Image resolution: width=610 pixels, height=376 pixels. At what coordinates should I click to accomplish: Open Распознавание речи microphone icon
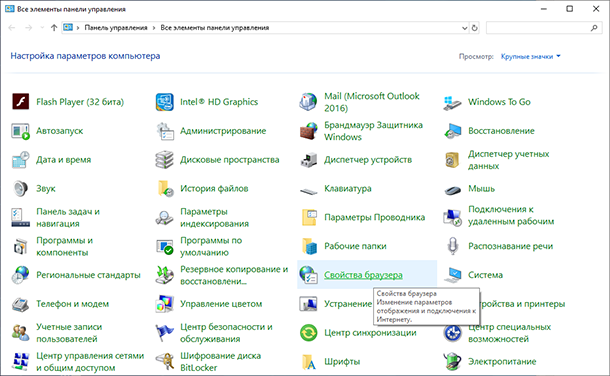(452, 246)
